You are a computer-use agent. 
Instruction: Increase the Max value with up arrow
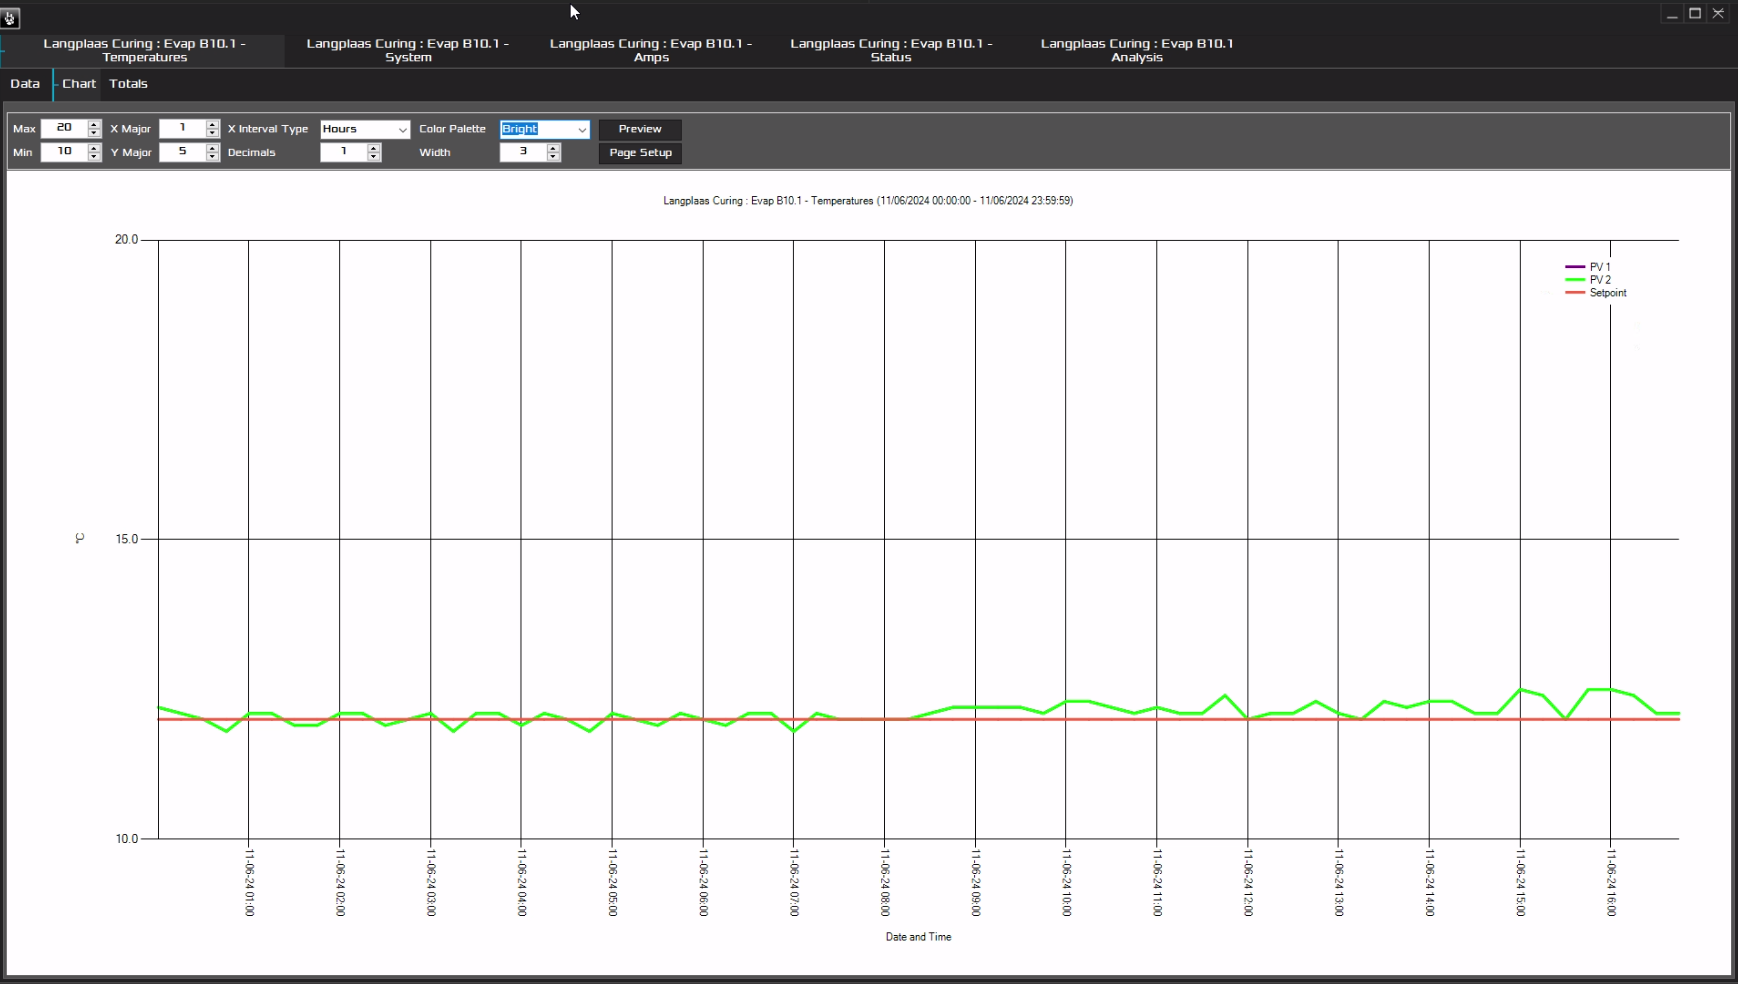[94, 124]
